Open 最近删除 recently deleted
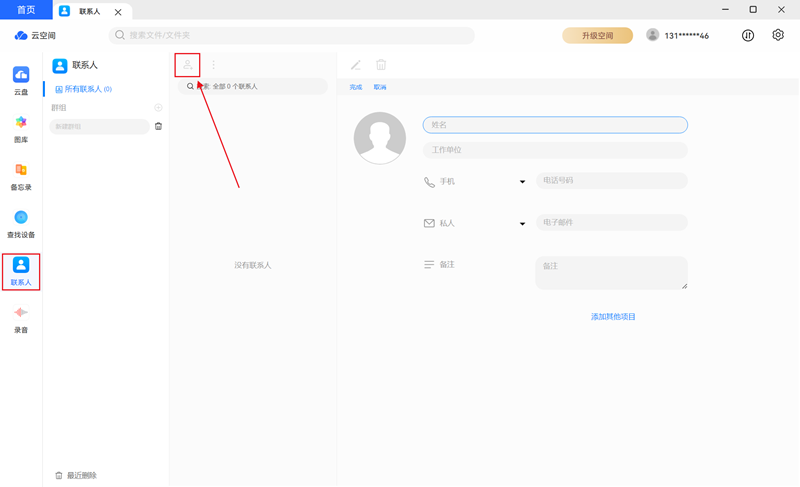 click(76, 475)
